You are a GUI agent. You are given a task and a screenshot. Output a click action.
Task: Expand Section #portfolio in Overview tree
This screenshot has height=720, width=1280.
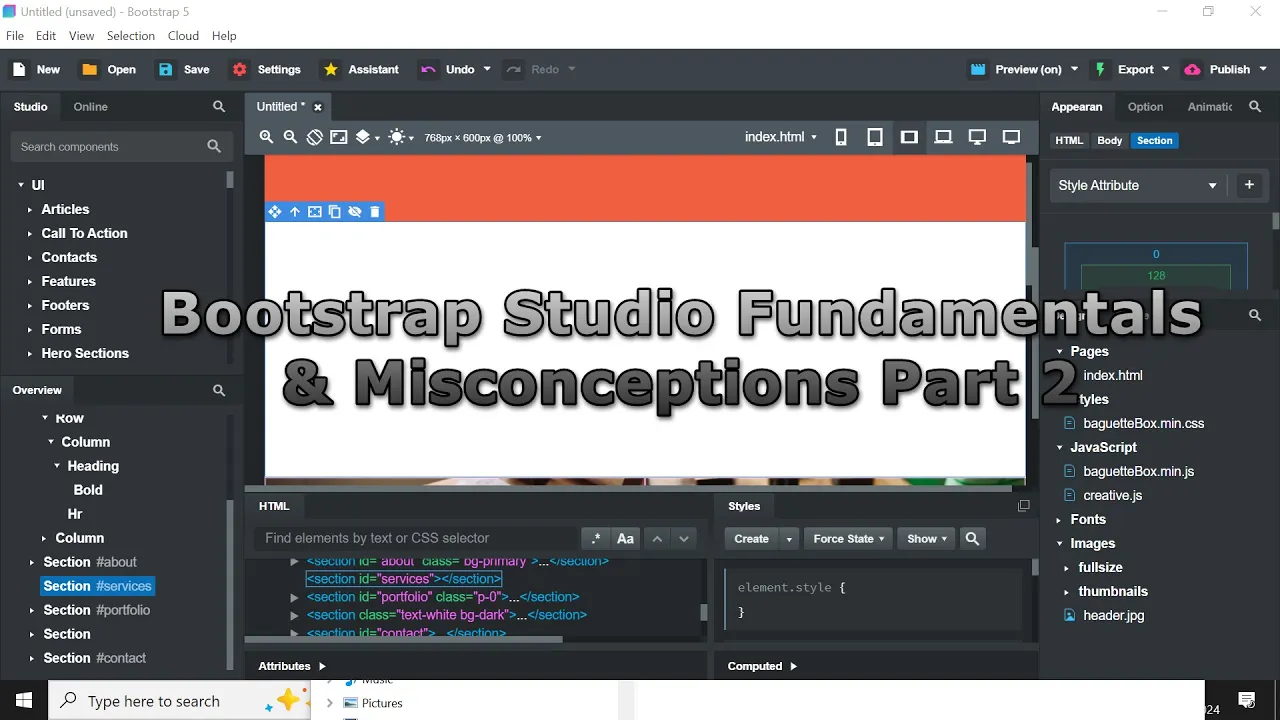[x=32, y=610]
